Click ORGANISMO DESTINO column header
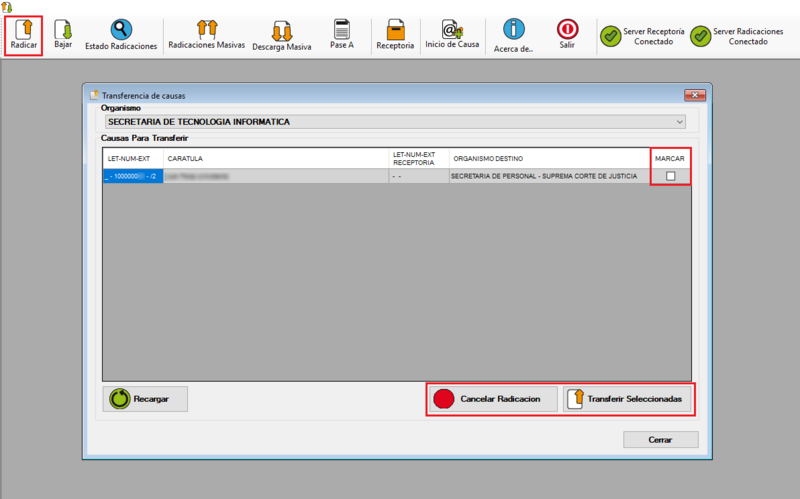Screen dimensions: 800x499 pyautogui.click(x=549, y=159)
